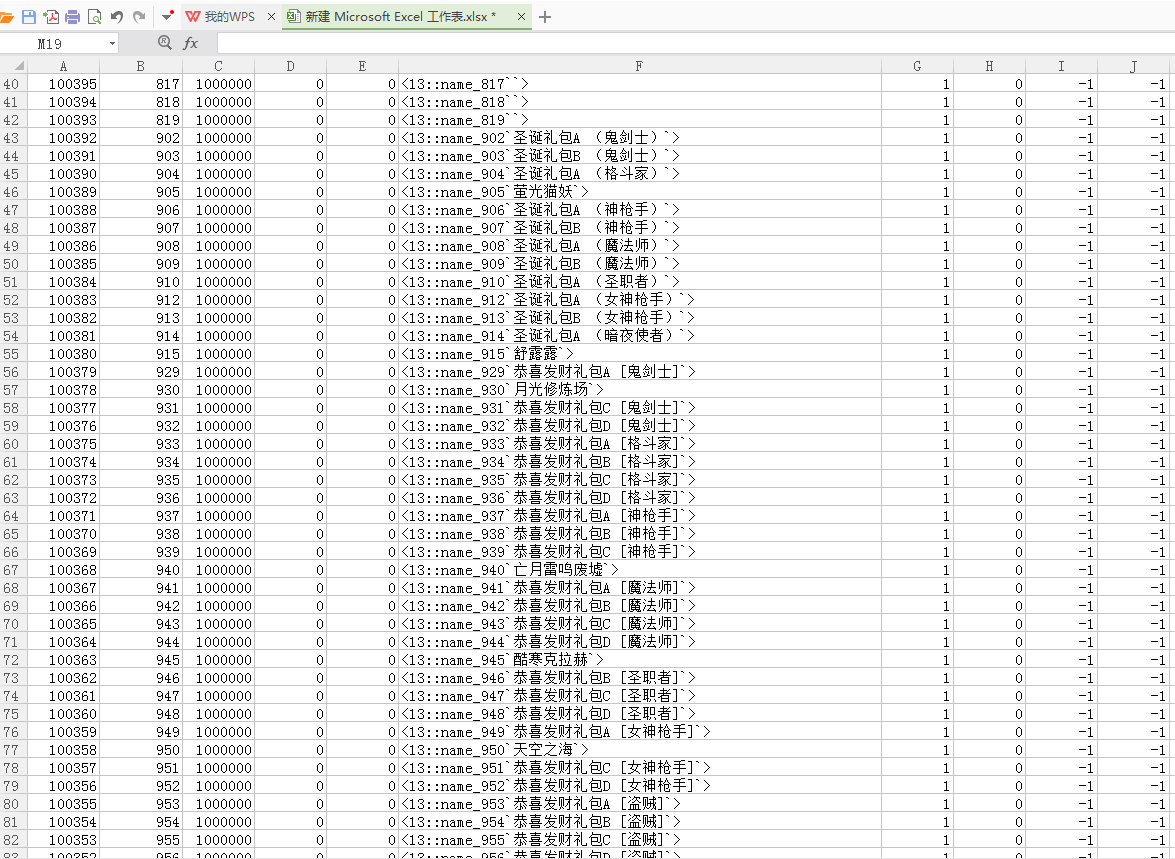The height and width of the screenshot is (859, 1175).
Task: Click the Print icon
Action: point(73,17)
